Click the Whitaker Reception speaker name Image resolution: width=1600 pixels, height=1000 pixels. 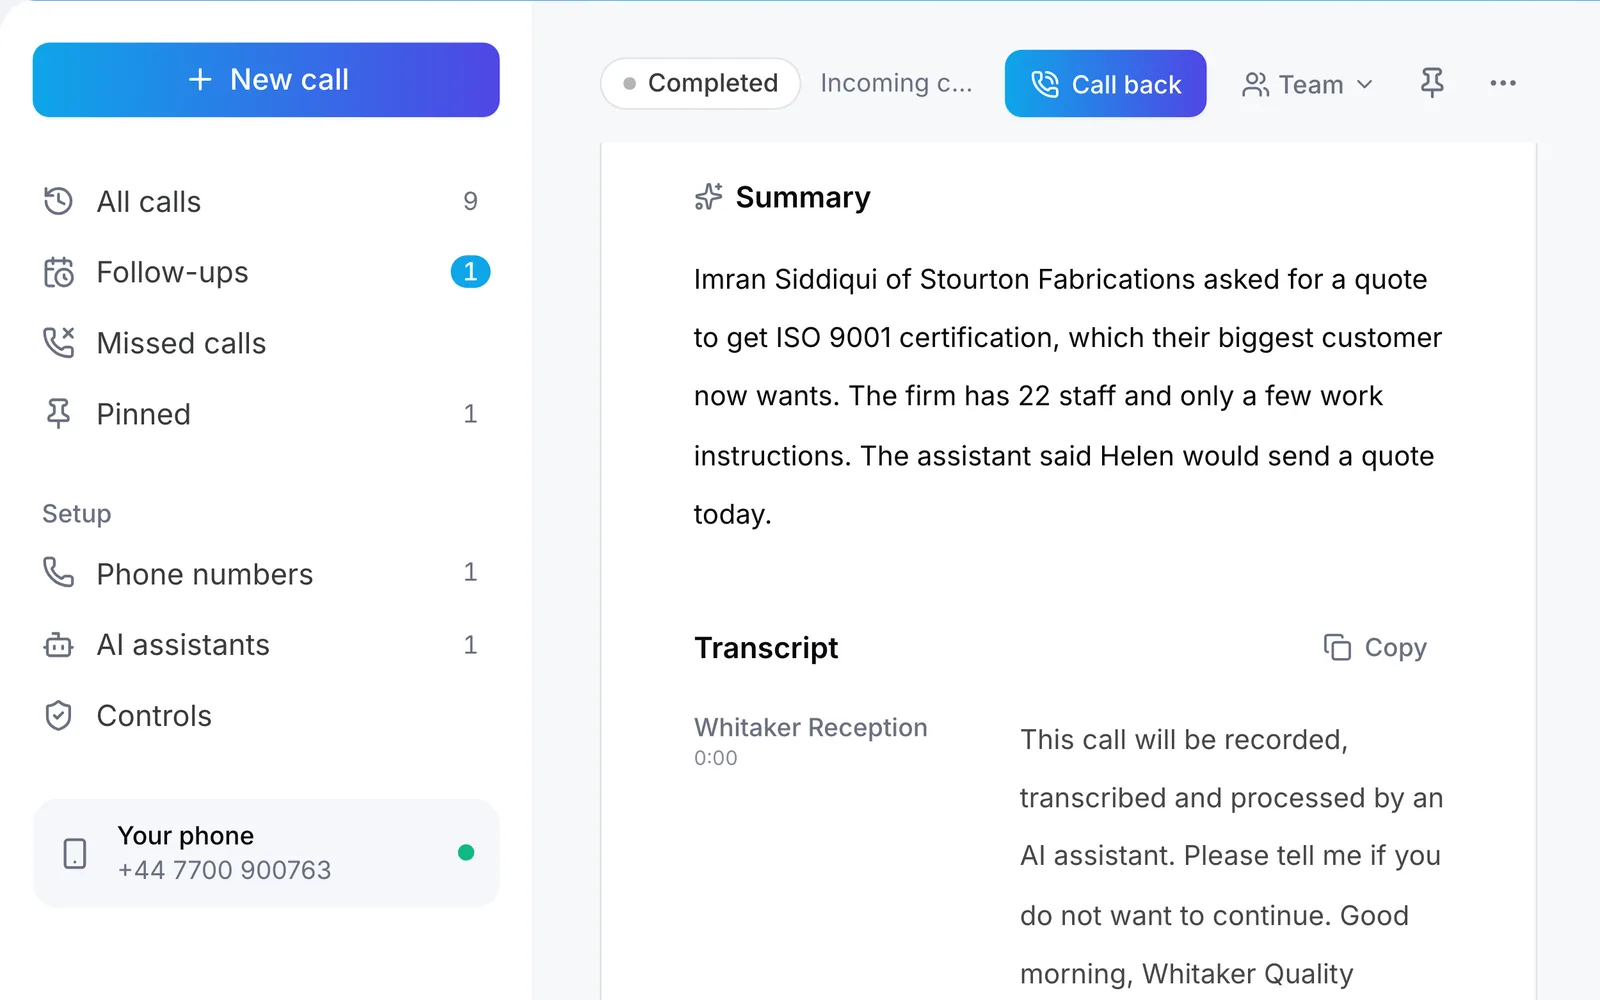coord(811,727)
